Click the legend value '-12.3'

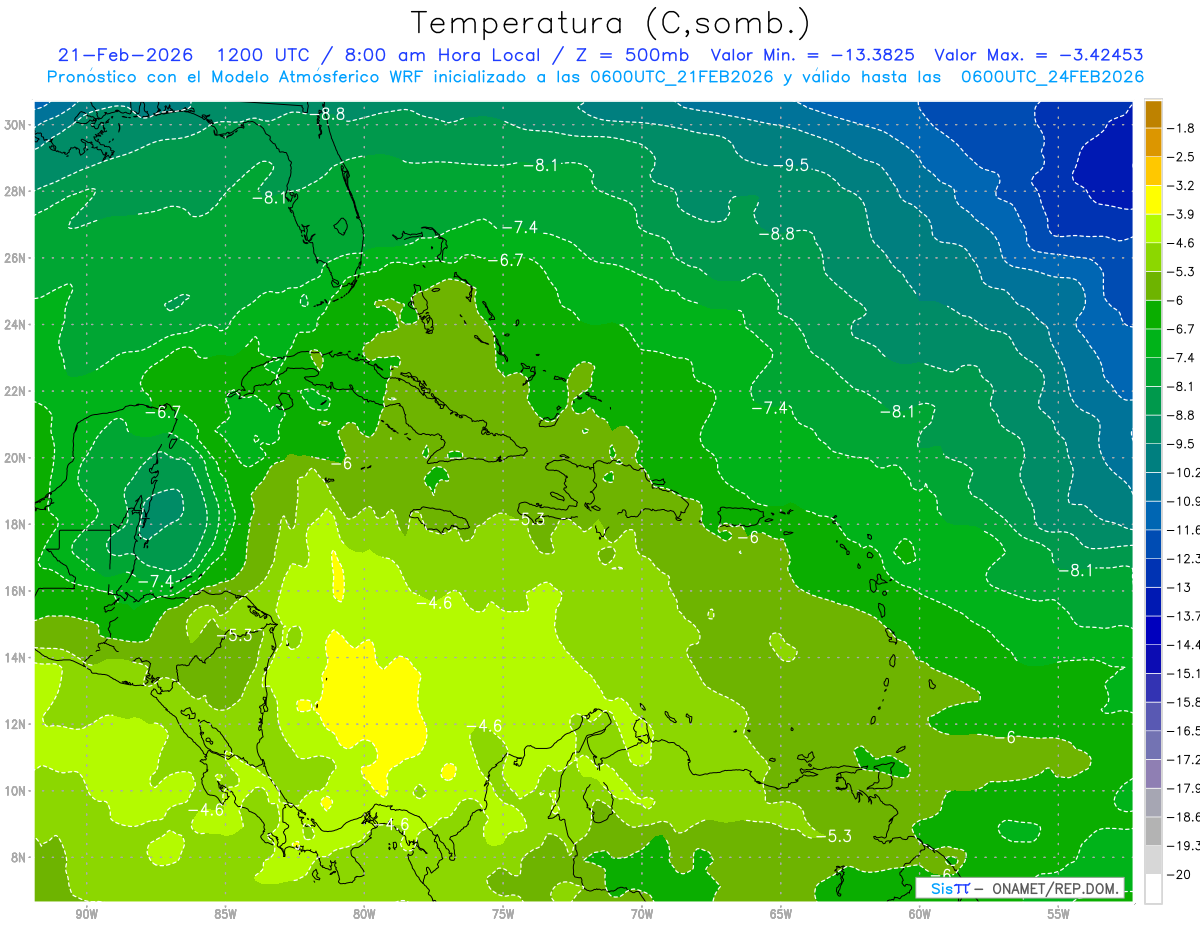(x=1183, y=558)
